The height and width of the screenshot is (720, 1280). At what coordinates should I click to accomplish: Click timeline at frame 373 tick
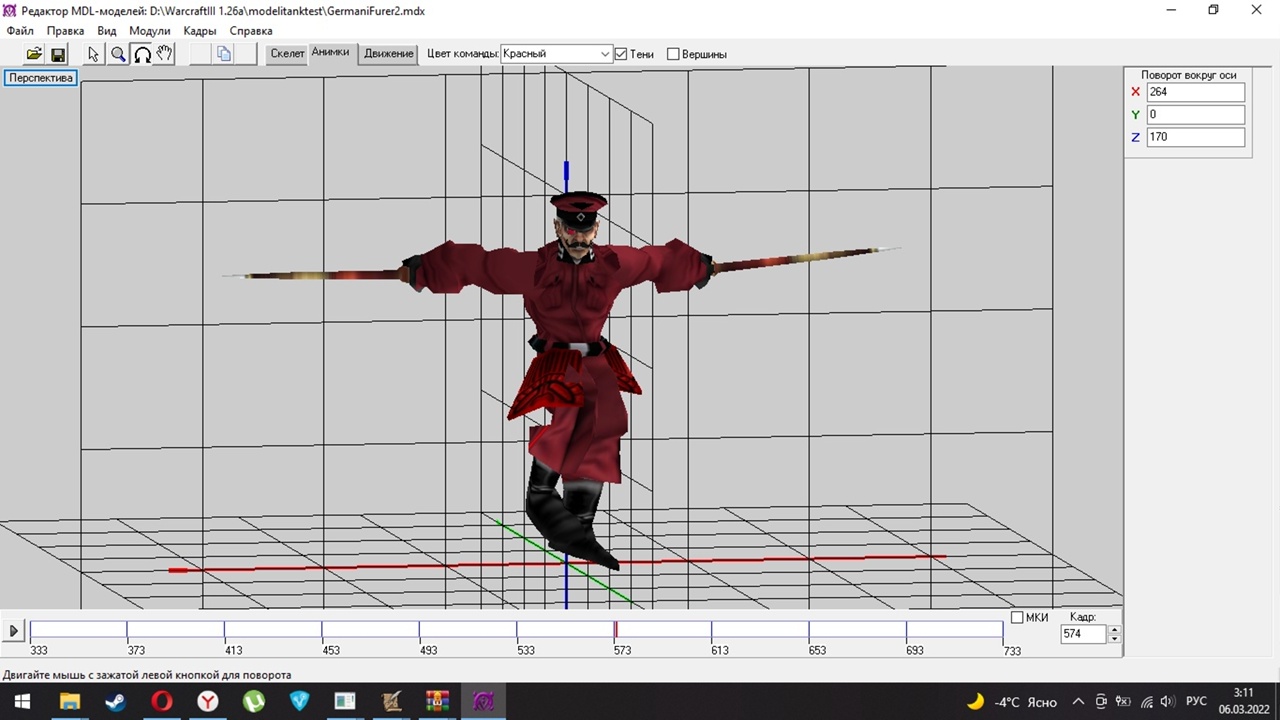pyautogui.click(x=127, y=631)
